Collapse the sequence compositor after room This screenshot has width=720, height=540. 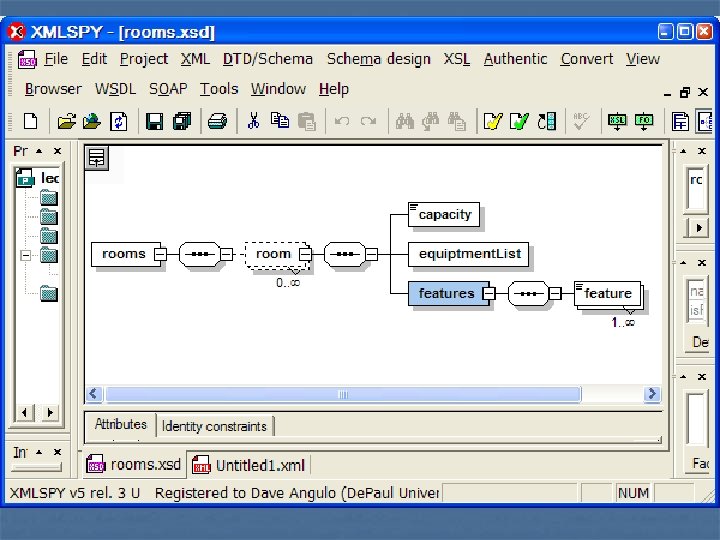pos(371,254)
